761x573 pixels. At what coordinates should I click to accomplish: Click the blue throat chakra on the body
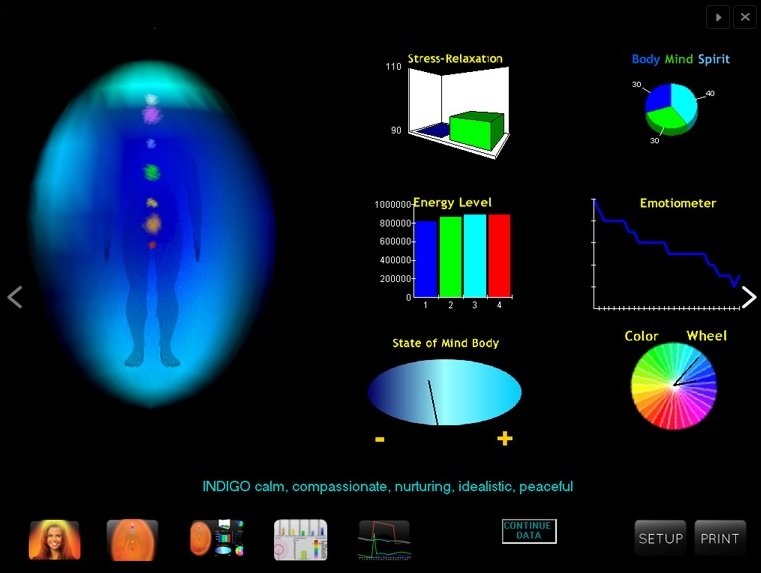click(x=151, y=143)
